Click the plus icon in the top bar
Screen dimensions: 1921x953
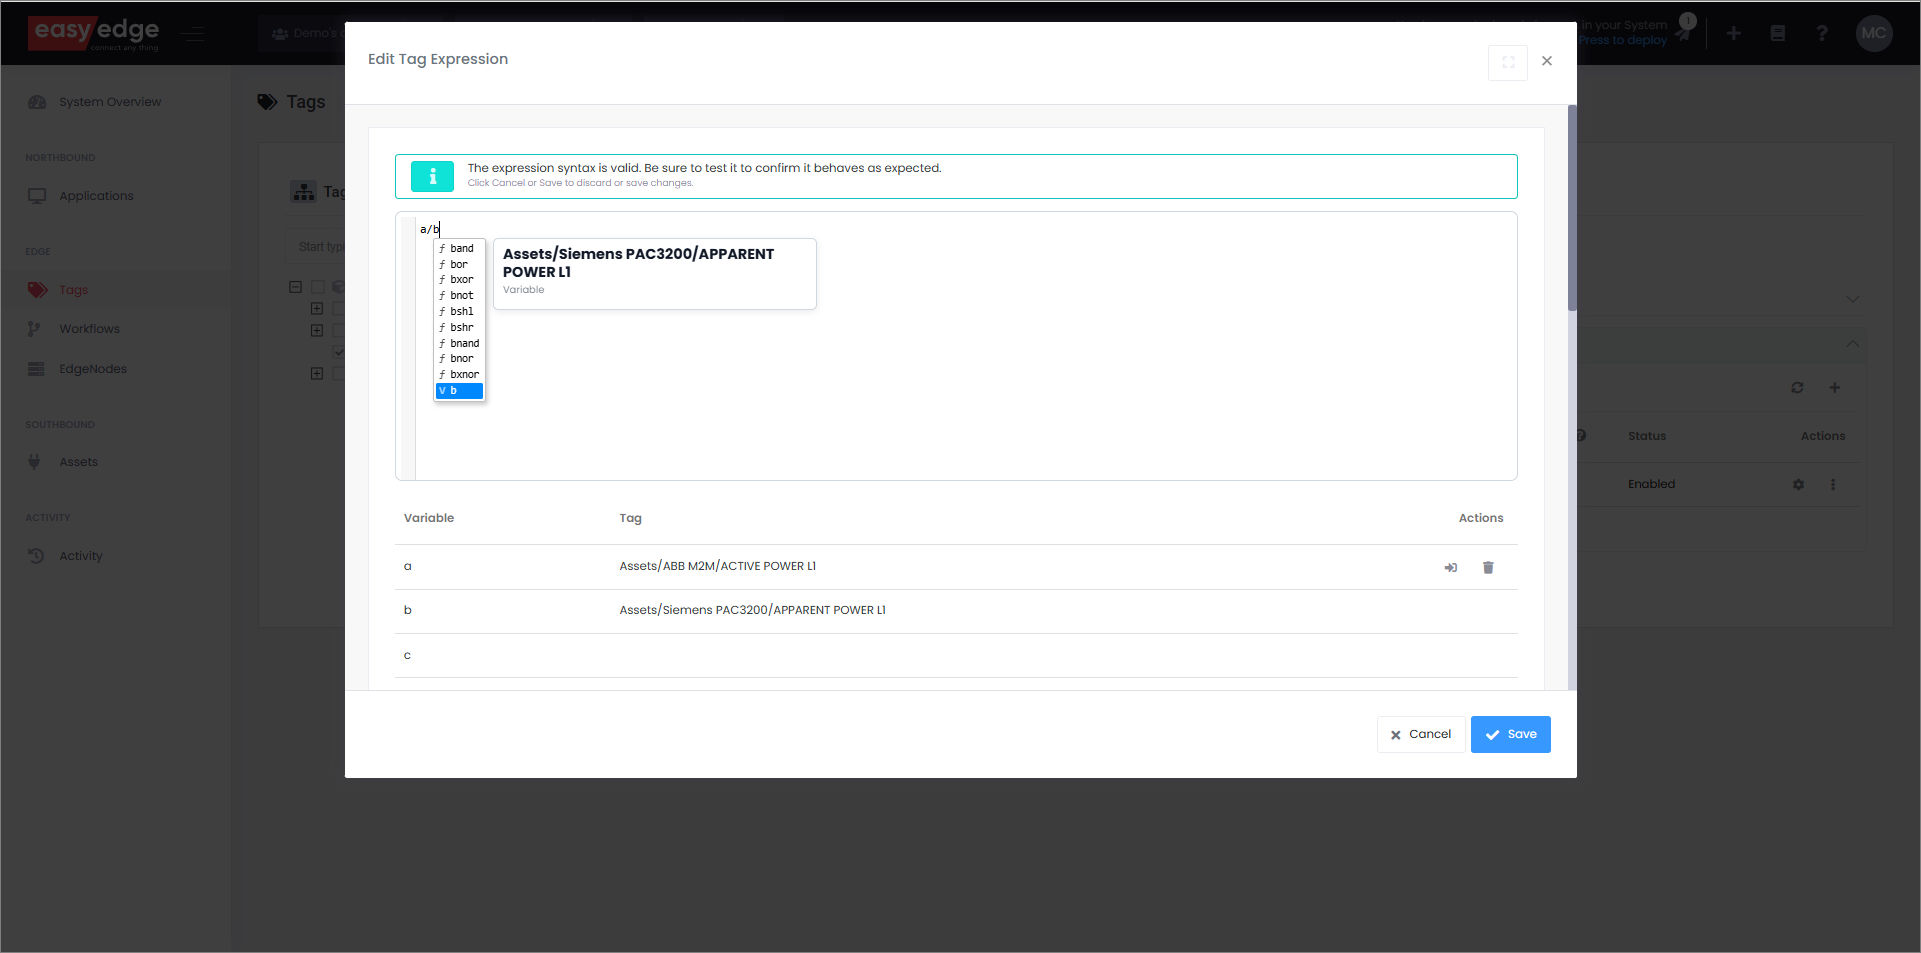pyautogui.click(x=1734, y=34)
